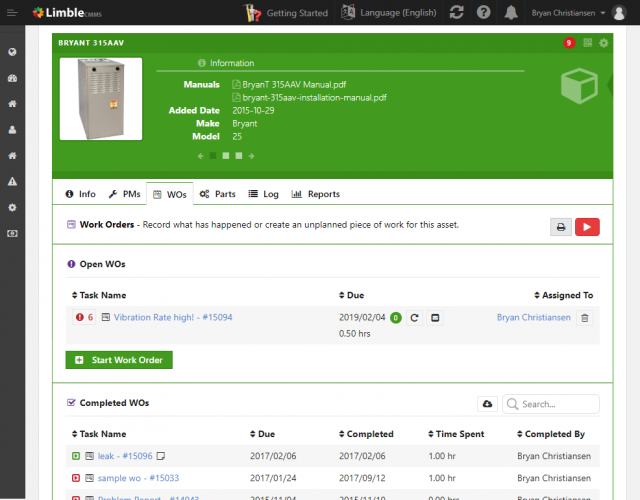The width and height of the screenshot is (640, 500).
Task: Click the notifications bell icon
Action: click(511, 13)
